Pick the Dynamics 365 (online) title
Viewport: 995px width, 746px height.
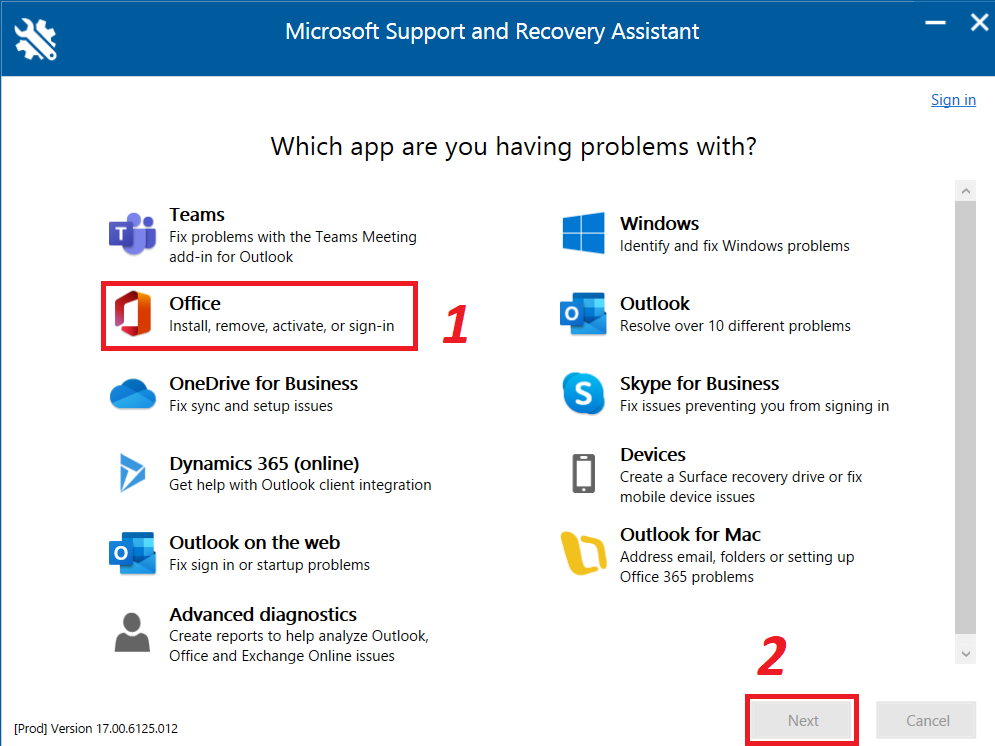coord(264,464)
